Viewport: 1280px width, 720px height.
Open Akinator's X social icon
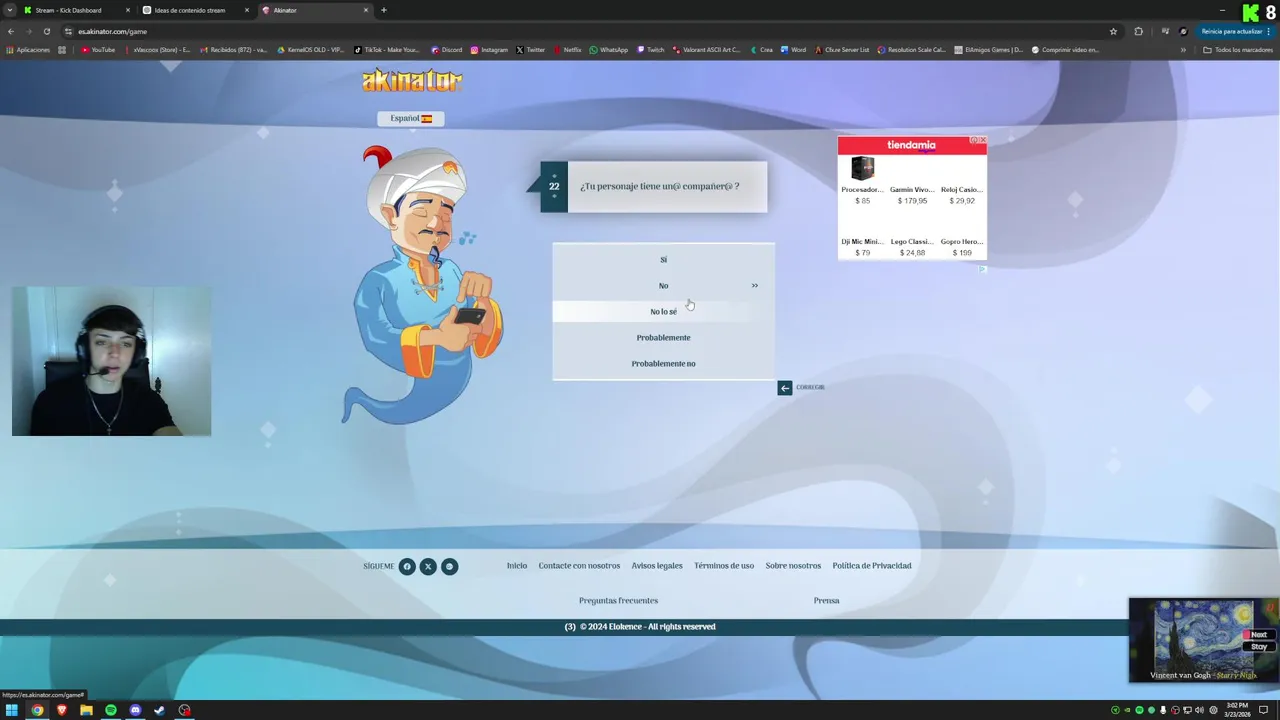428,566
